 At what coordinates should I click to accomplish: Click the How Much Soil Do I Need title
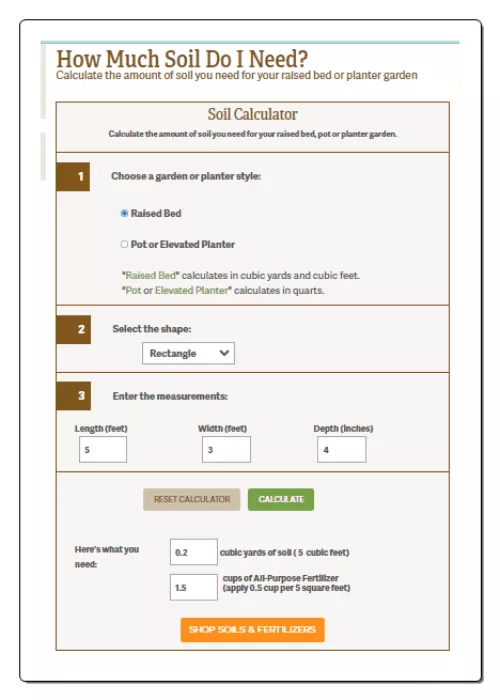182,59
